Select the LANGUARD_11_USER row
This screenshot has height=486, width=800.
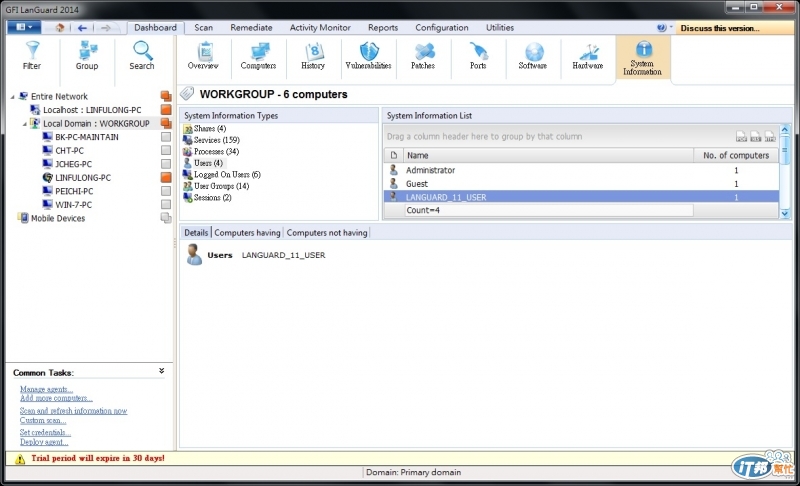click(x=581, y=197)
